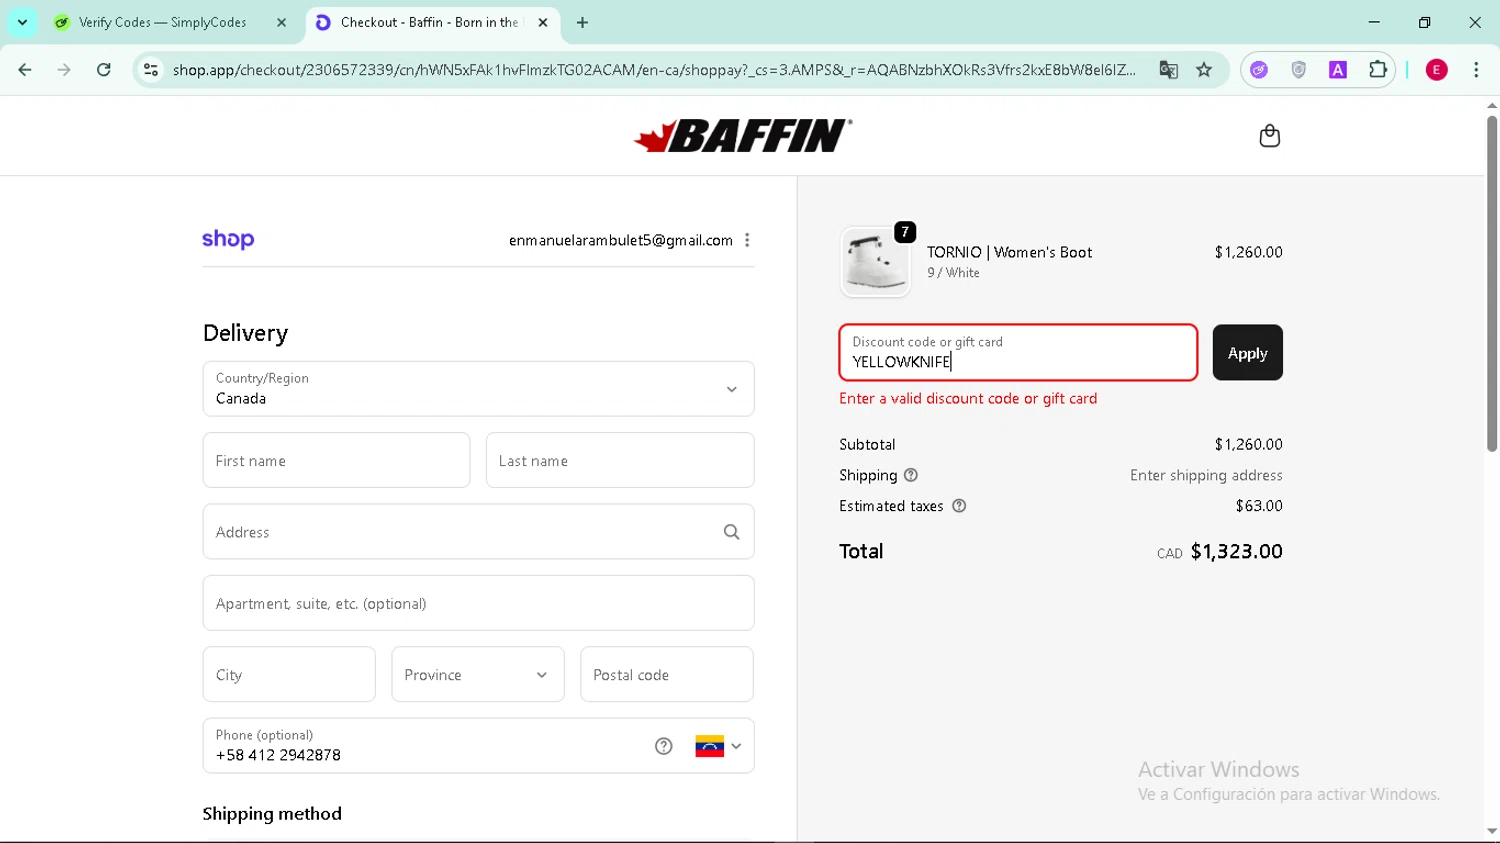
Task: Open Chrome three-dot menu
Action: pos(1476,70)
